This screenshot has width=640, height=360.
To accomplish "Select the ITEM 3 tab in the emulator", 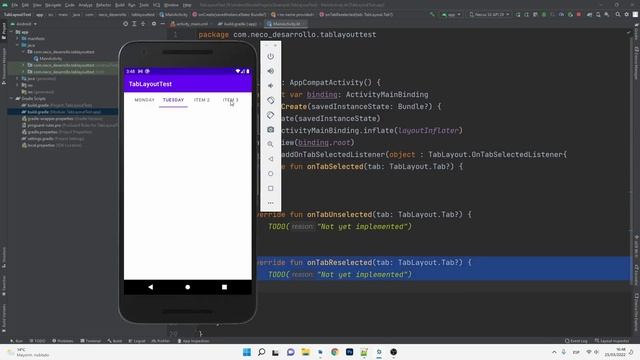I will [231, 100].
